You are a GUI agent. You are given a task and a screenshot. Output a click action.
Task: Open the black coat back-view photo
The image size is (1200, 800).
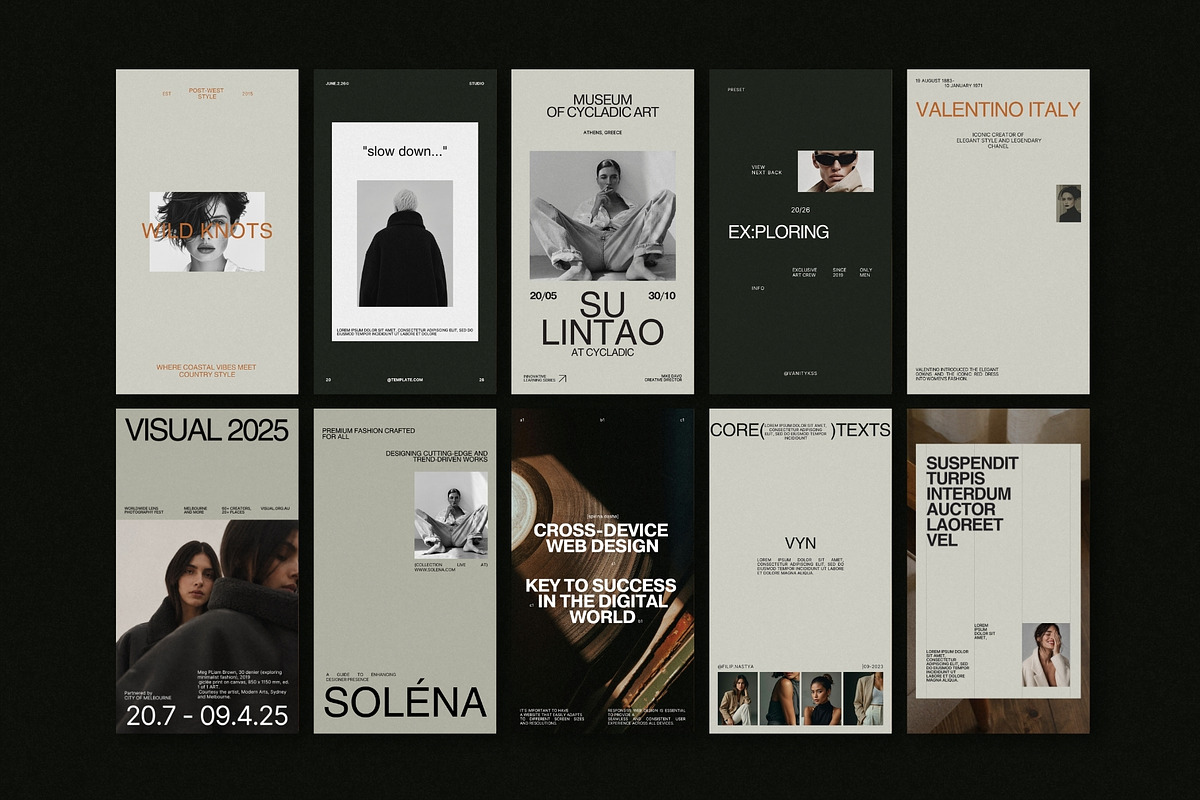point(404,246)
